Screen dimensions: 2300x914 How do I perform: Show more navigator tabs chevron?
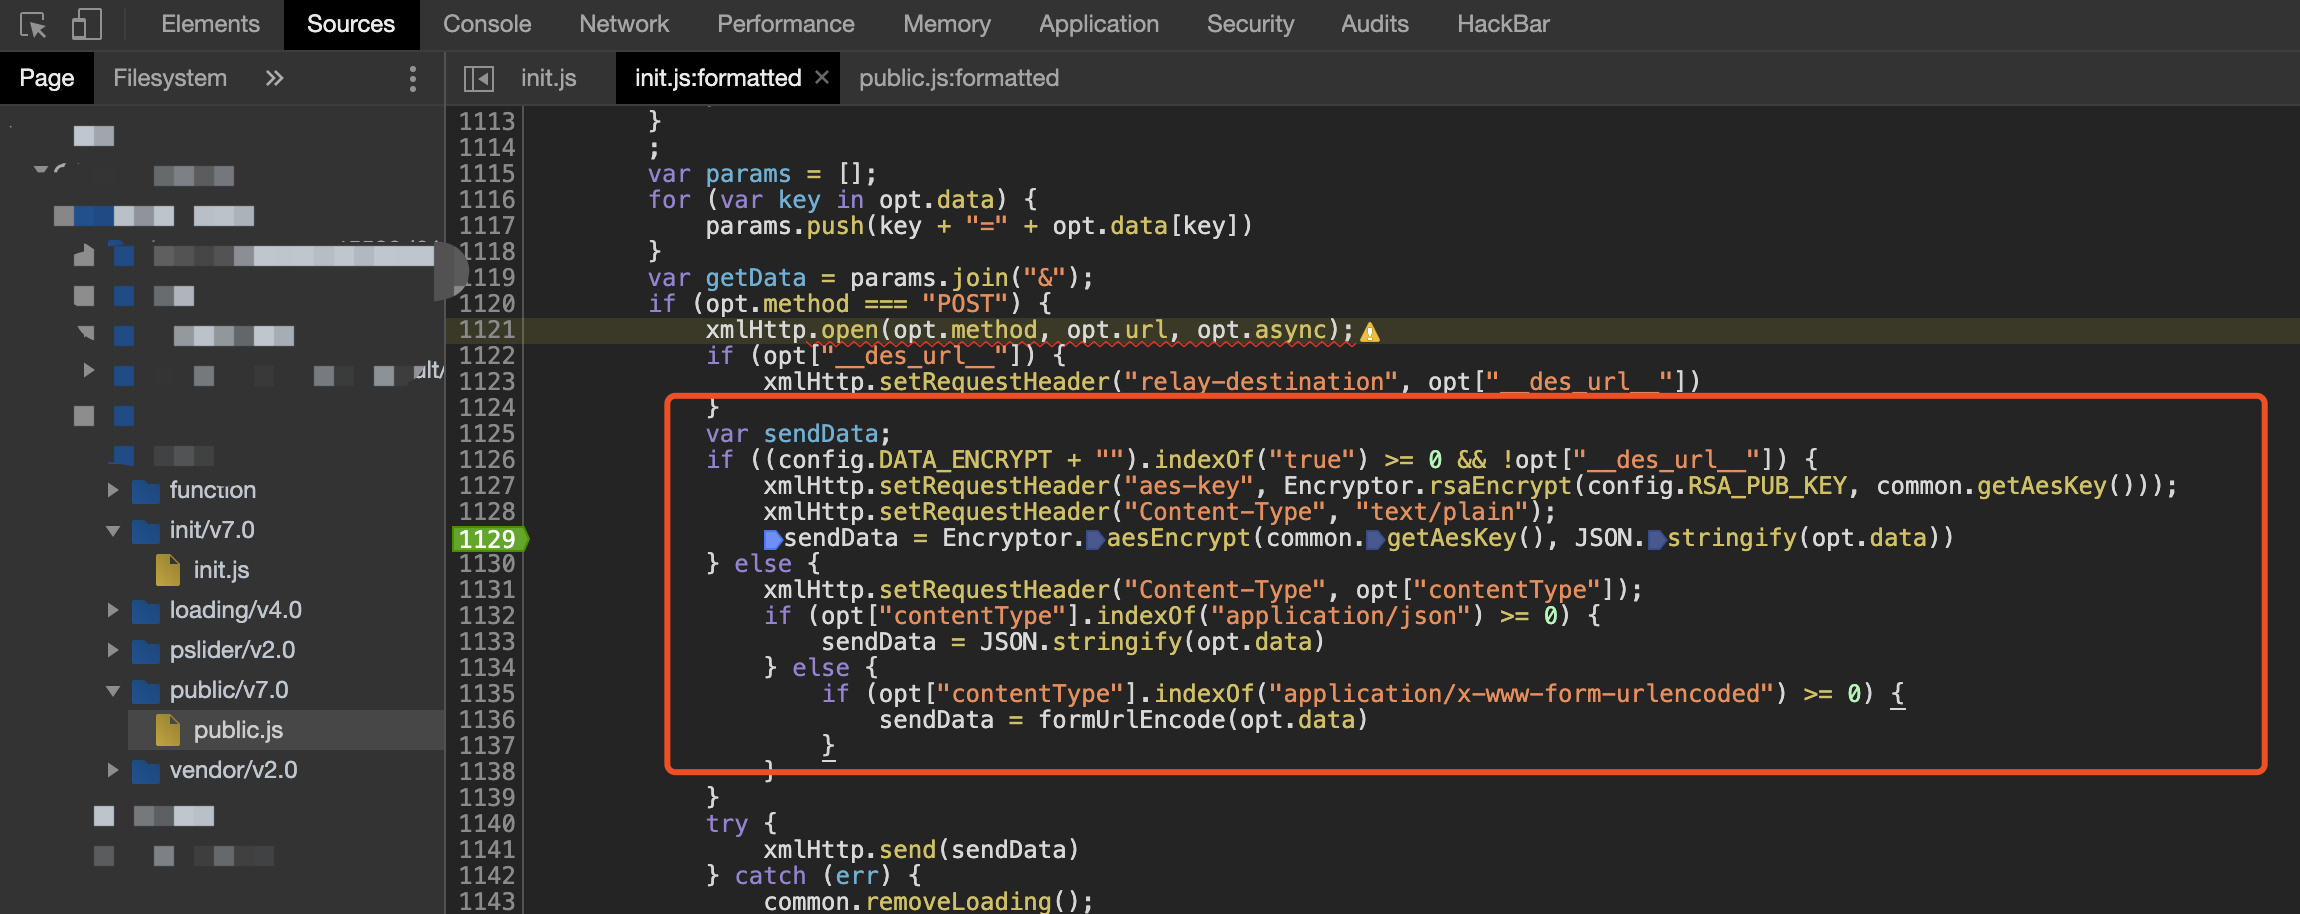[274, 78]
